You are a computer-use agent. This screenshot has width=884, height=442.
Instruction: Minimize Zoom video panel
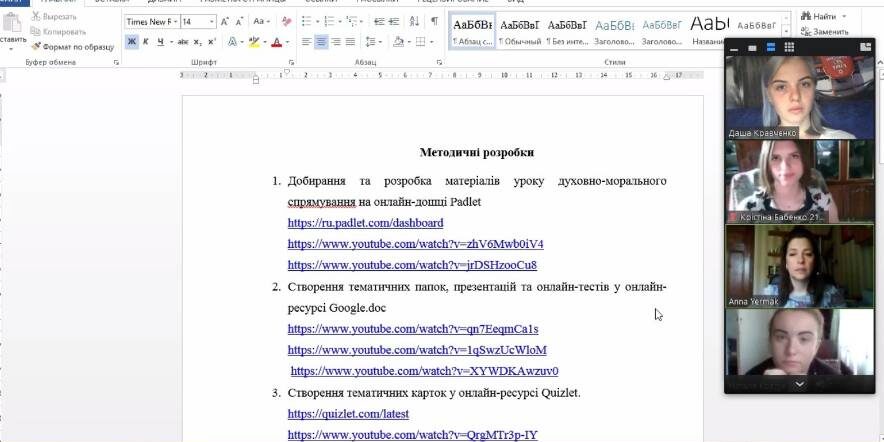tap(734, 48)
